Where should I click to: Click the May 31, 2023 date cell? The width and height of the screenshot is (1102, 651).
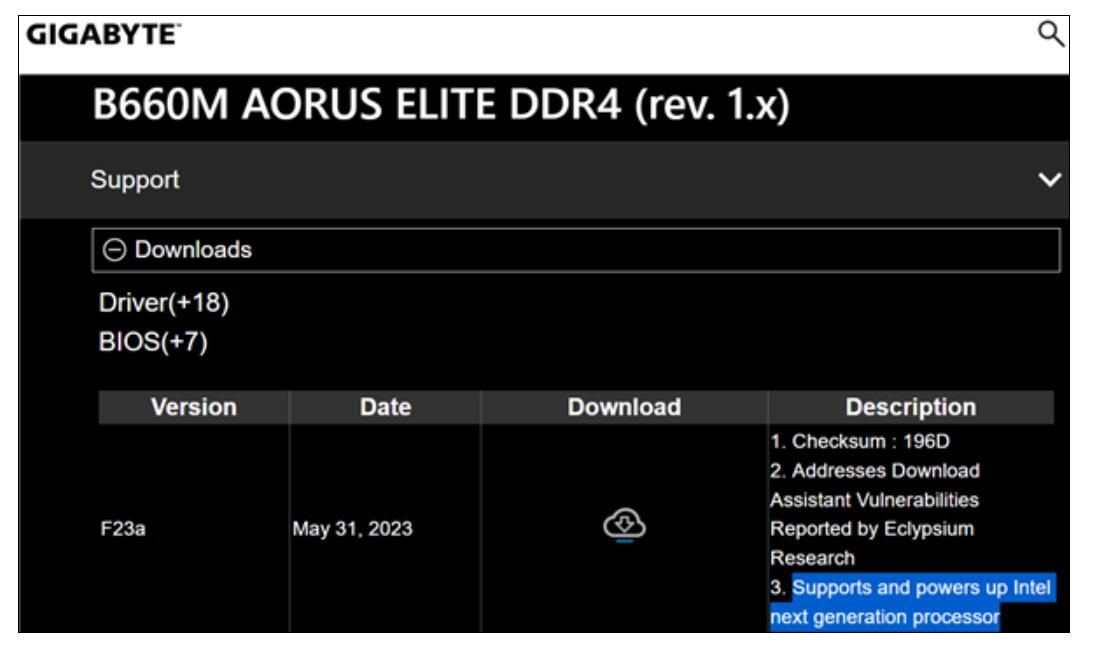pyautogui.click(x=352, y=529)
